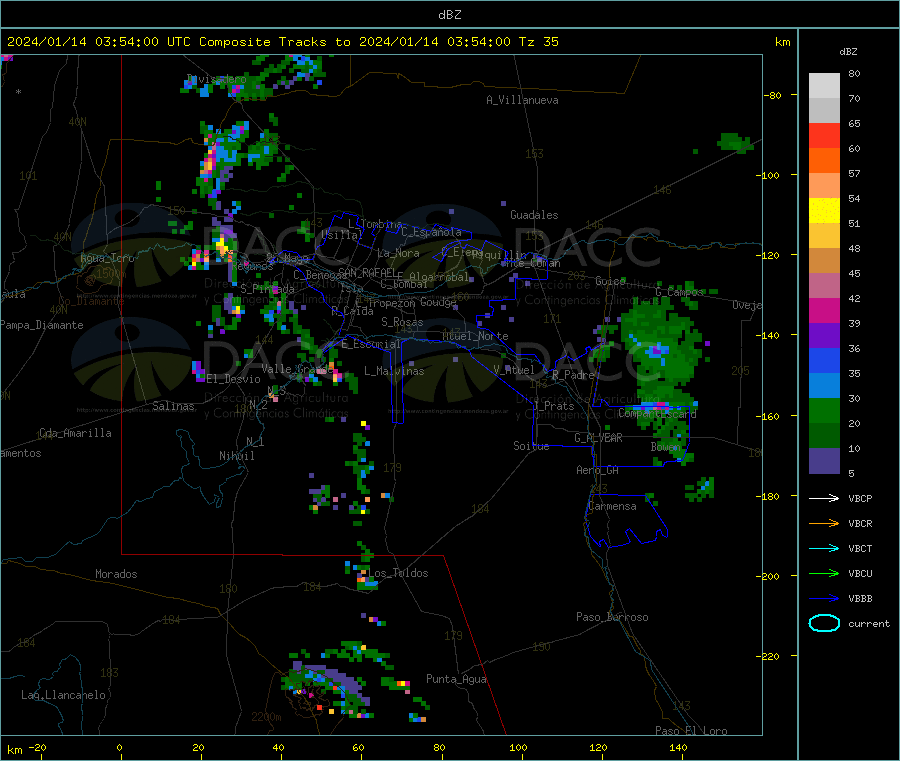Select the green 20-30 dBZ color band

[x=824, y=410]
